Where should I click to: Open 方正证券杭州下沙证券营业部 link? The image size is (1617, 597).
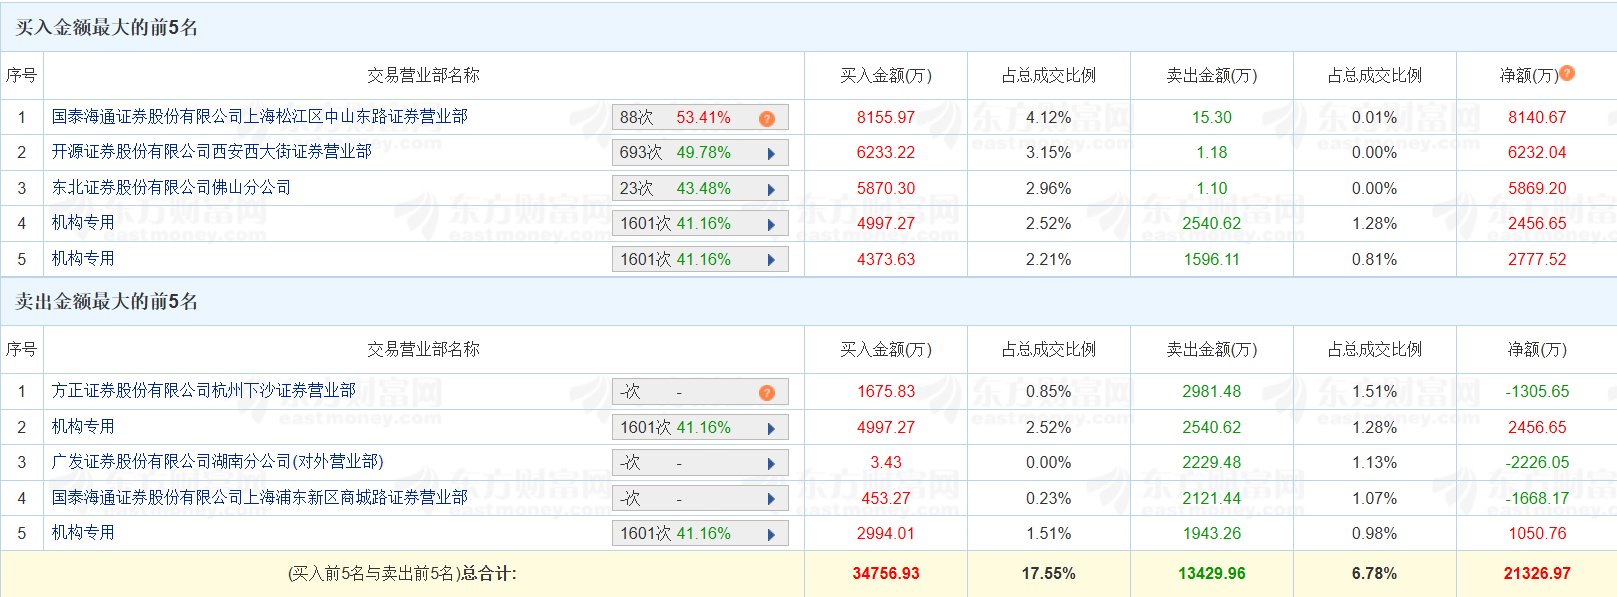(204, 391)
